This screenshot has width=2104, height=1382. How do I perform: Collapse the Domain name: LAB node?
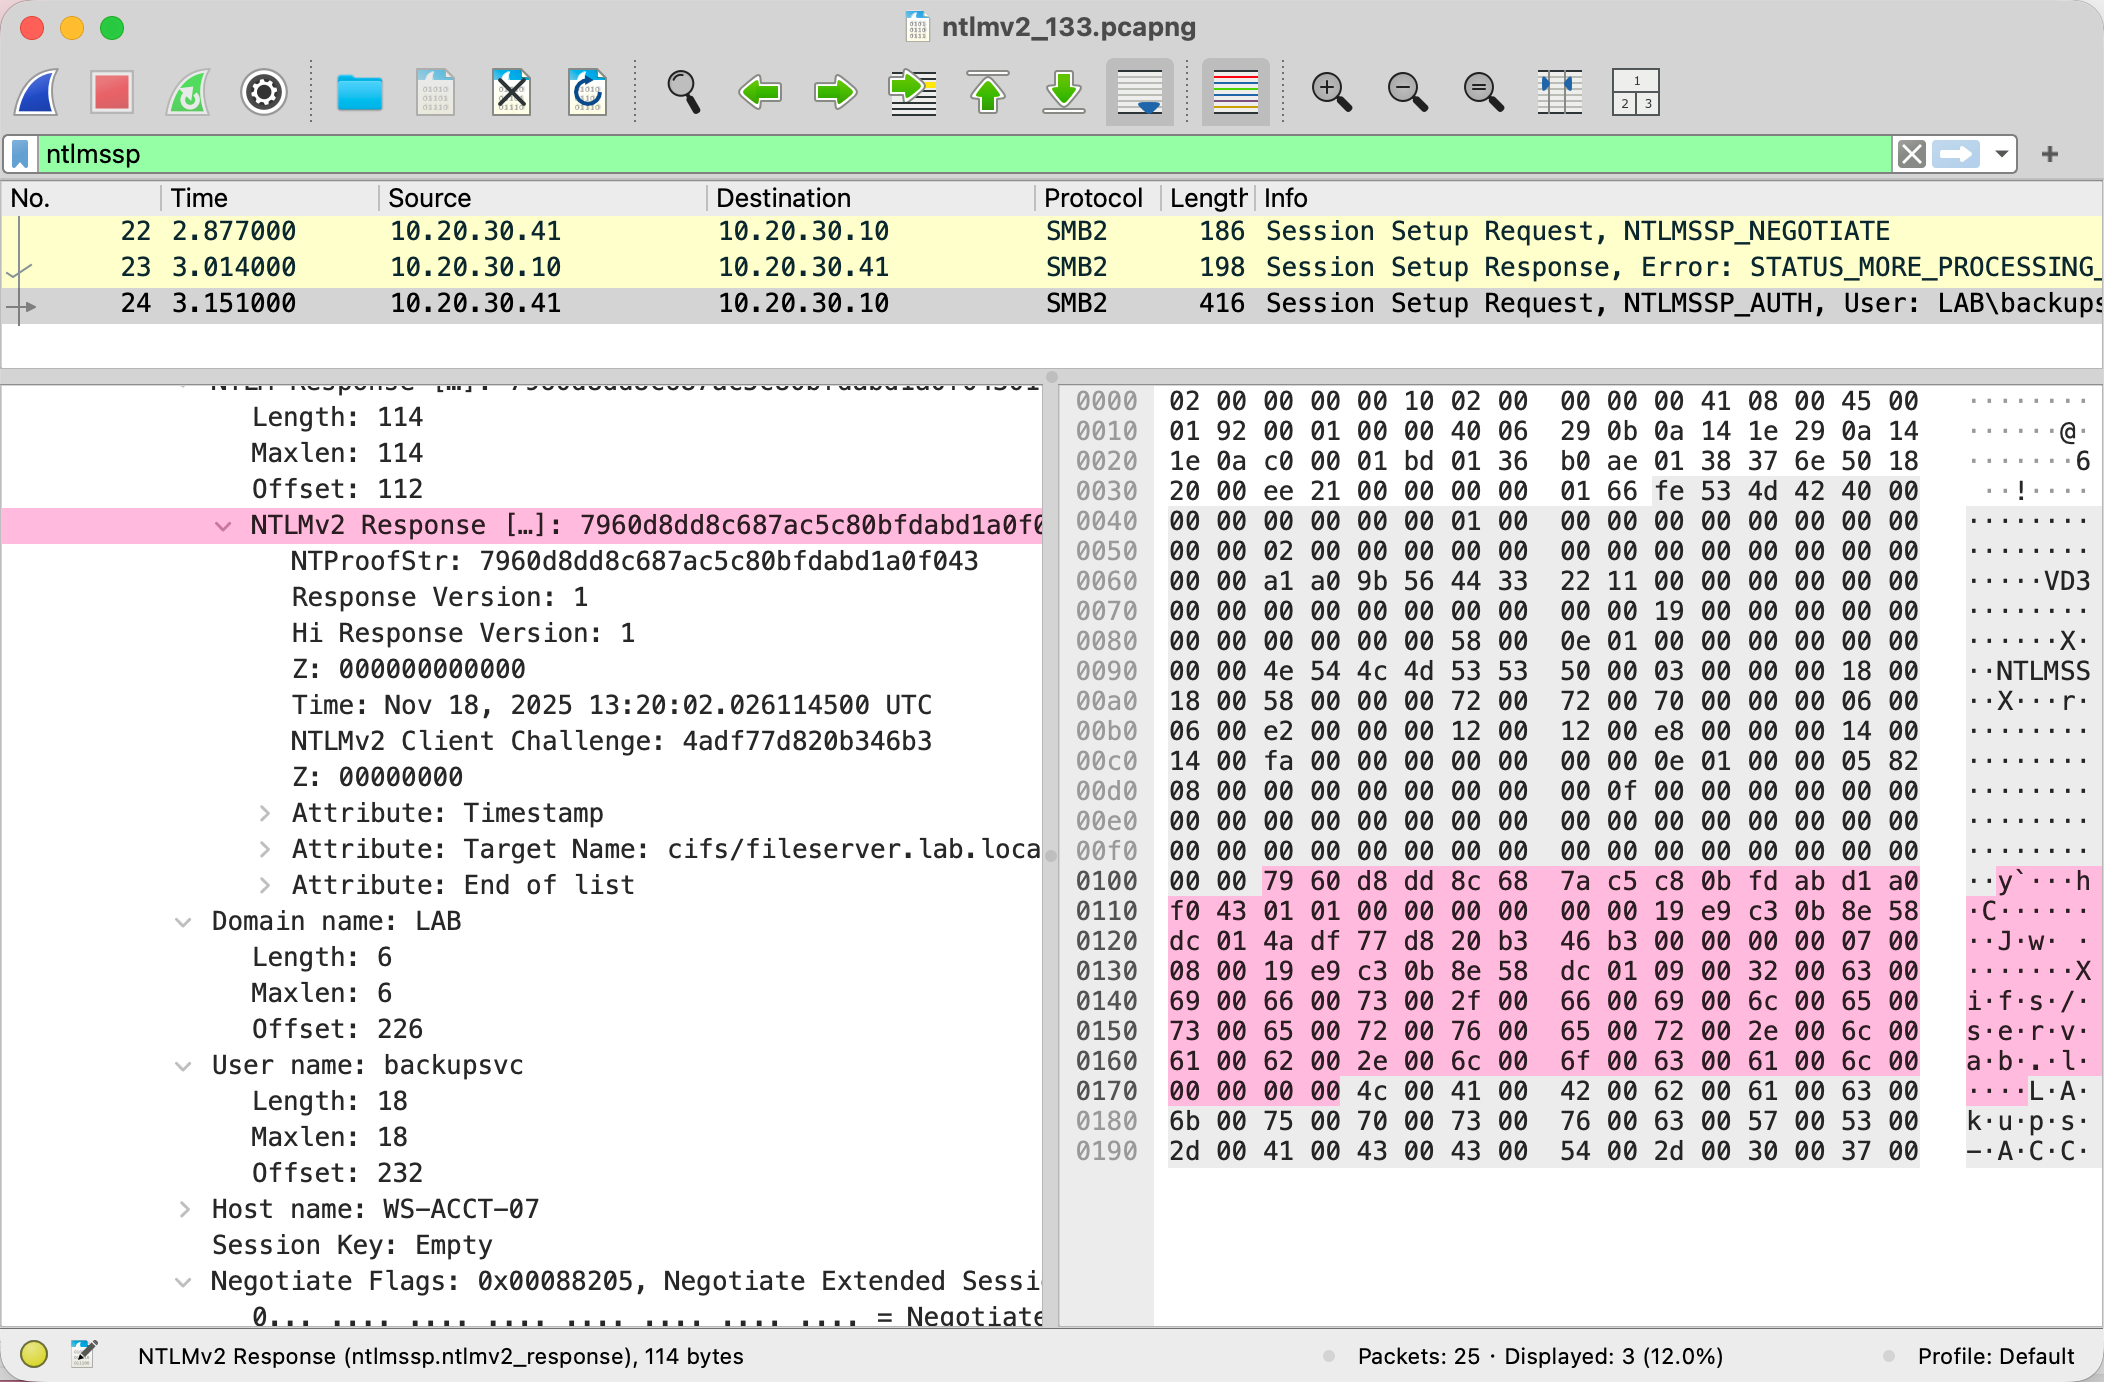(x=183, y=922)
